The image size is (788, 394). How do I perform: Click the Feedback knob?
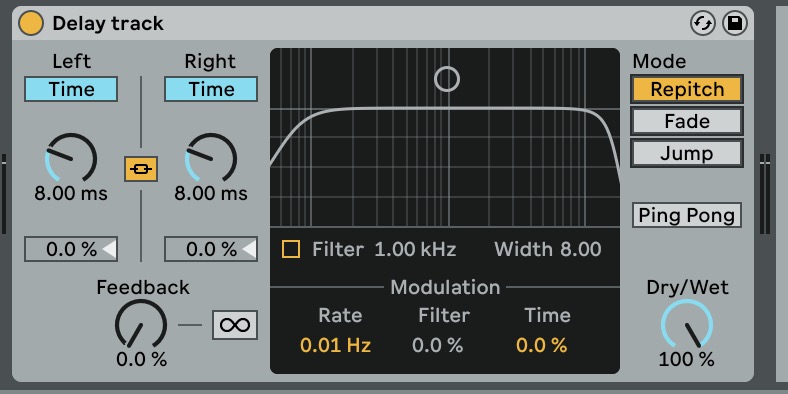click(x=141, y=324)
